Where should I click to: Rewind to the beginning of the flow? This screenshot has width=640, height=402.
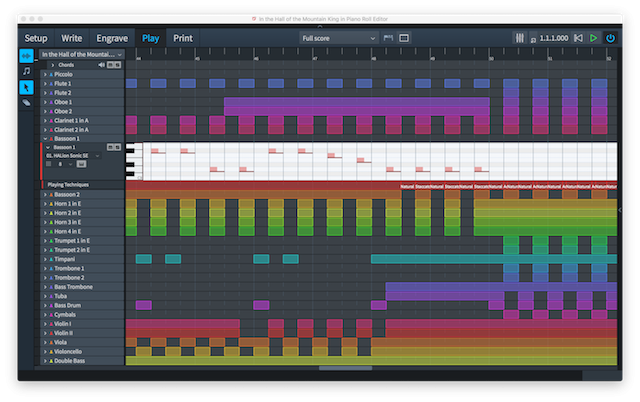pos(577,38)
